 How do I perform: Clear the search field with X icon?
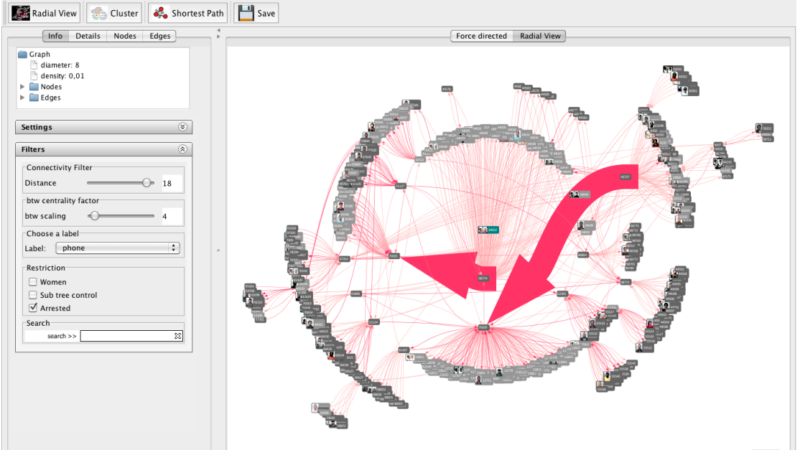point(178,336)
